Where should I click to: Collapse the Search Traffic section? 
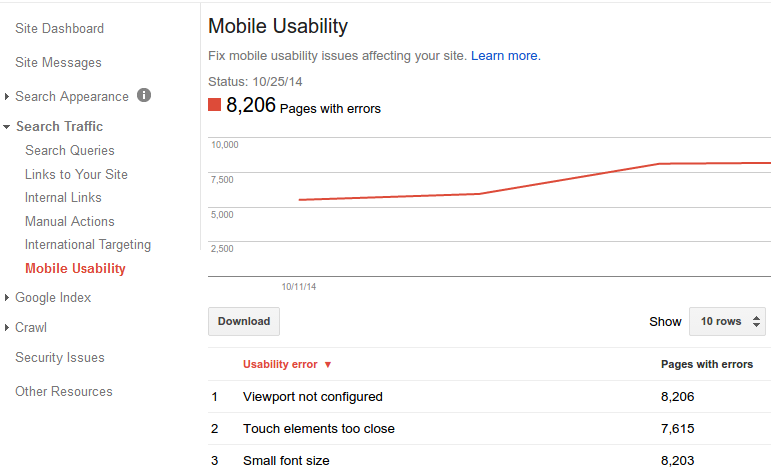click(x=6, y=127)
